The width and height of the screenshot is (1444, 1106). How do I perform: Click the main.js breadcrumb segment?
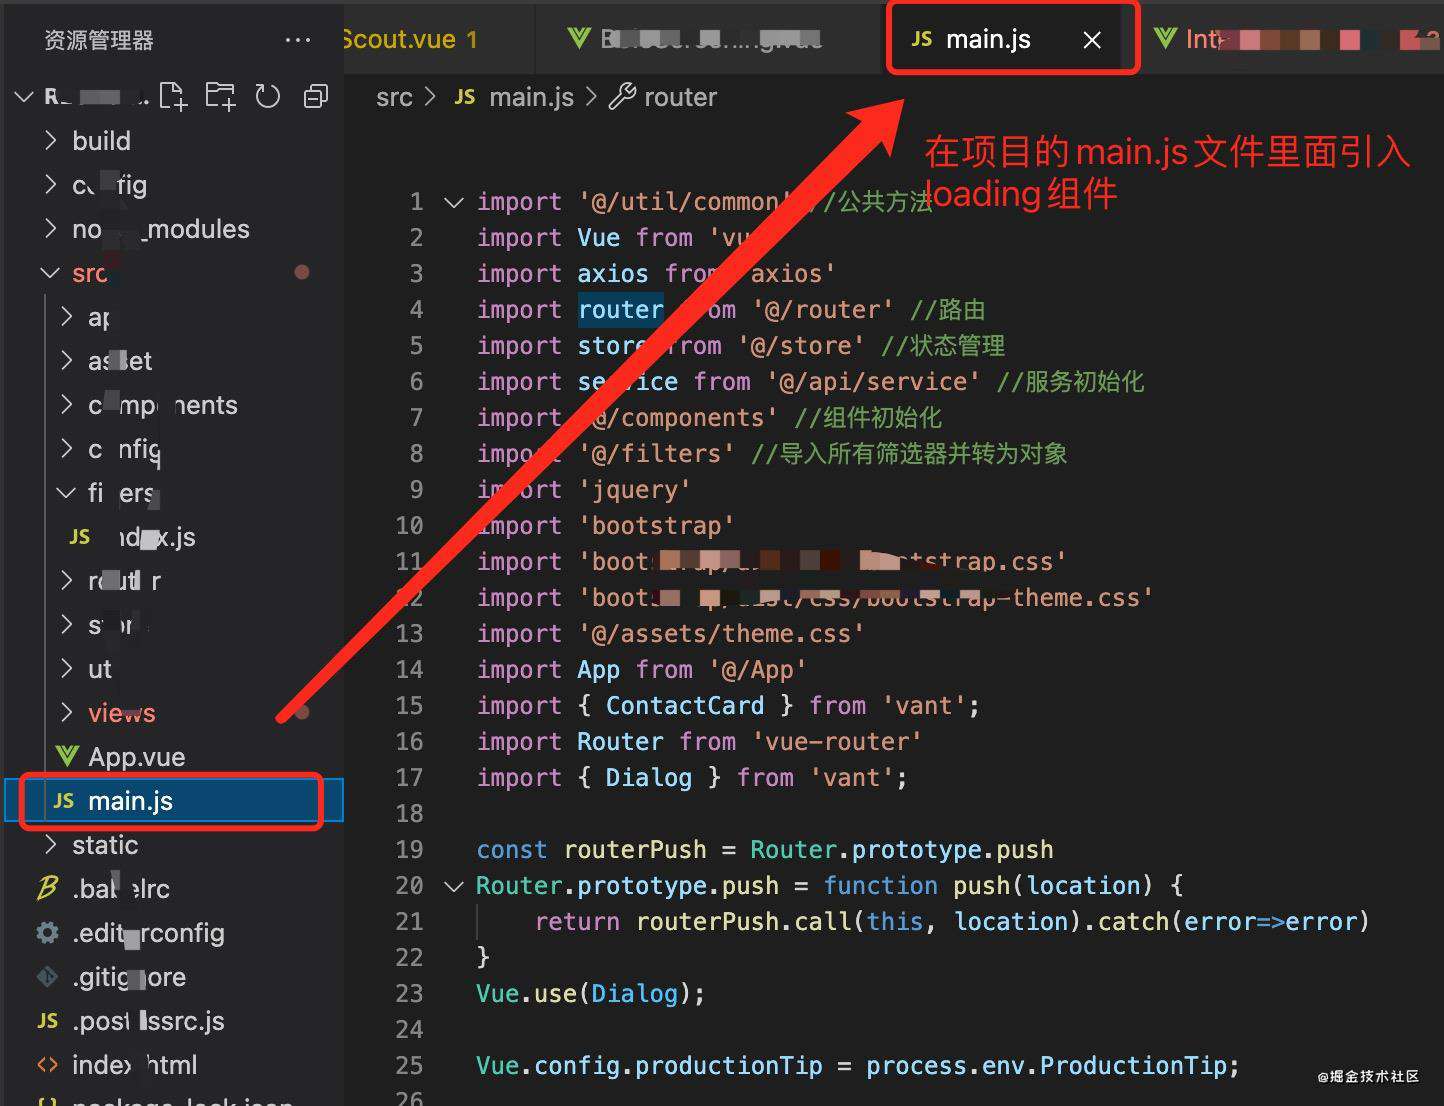pos(531,97)
